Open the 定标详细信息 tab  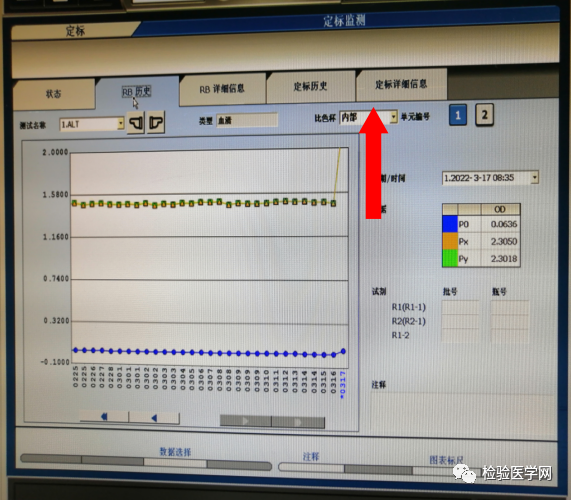[x=401, y=84]
